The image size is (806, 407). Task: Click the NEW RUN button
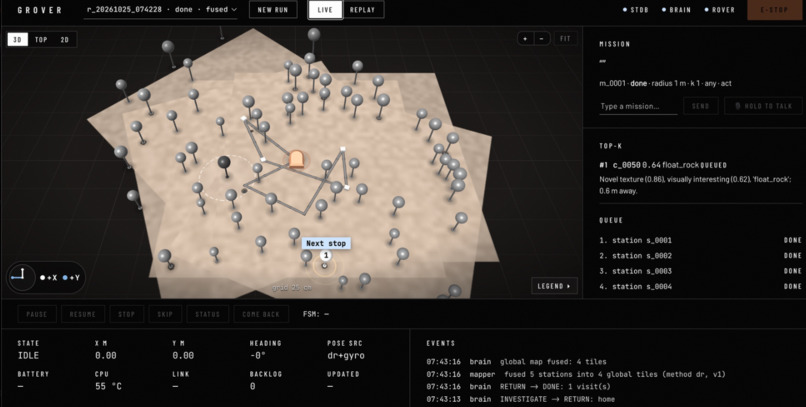pyautogui.click(x=272, y=10)
